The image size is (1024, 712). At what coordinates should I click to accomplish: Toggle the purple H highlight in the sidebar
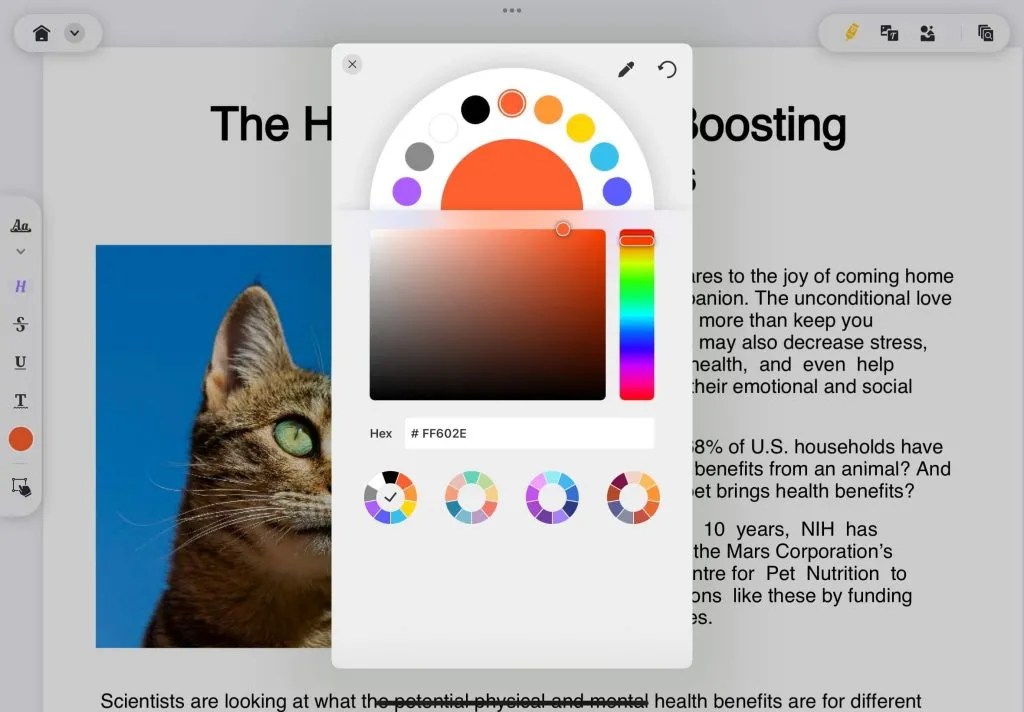pyautogui.click(x=20, y=287)
